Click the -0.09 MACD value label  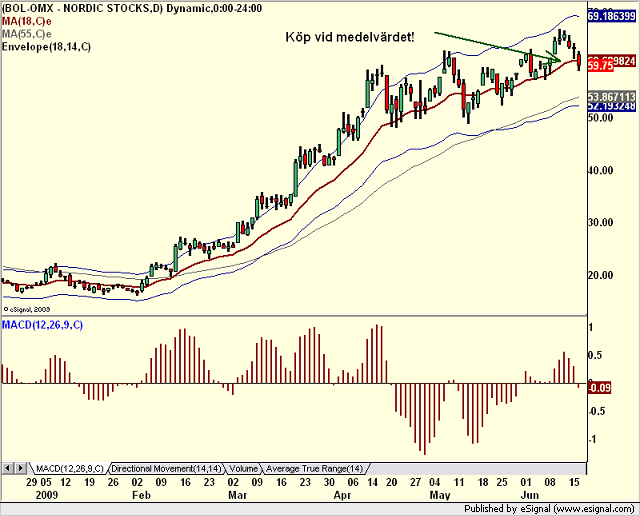(599, 388)
